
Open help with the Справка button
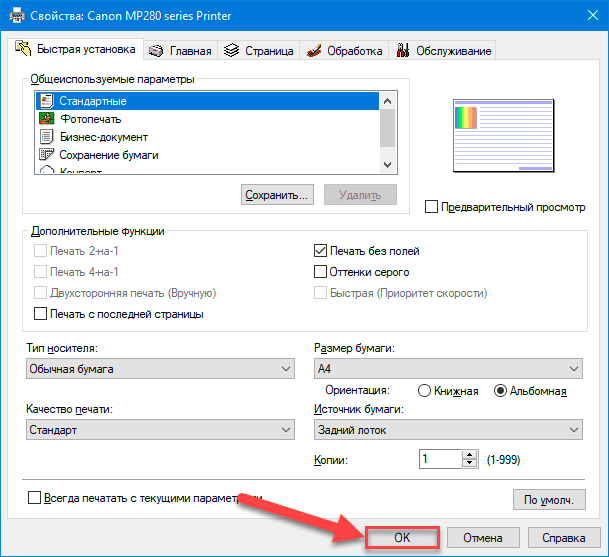pyautogui.click(x=564, y=538)
